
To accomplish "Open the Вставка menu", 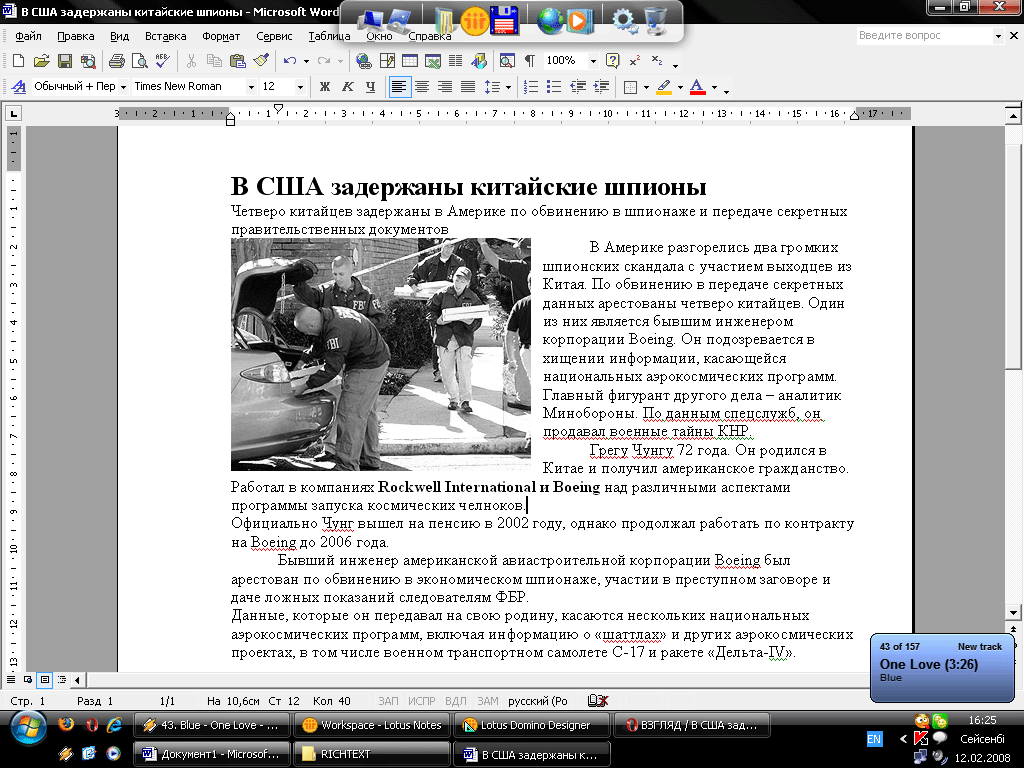I will click(x=165, y=36).
